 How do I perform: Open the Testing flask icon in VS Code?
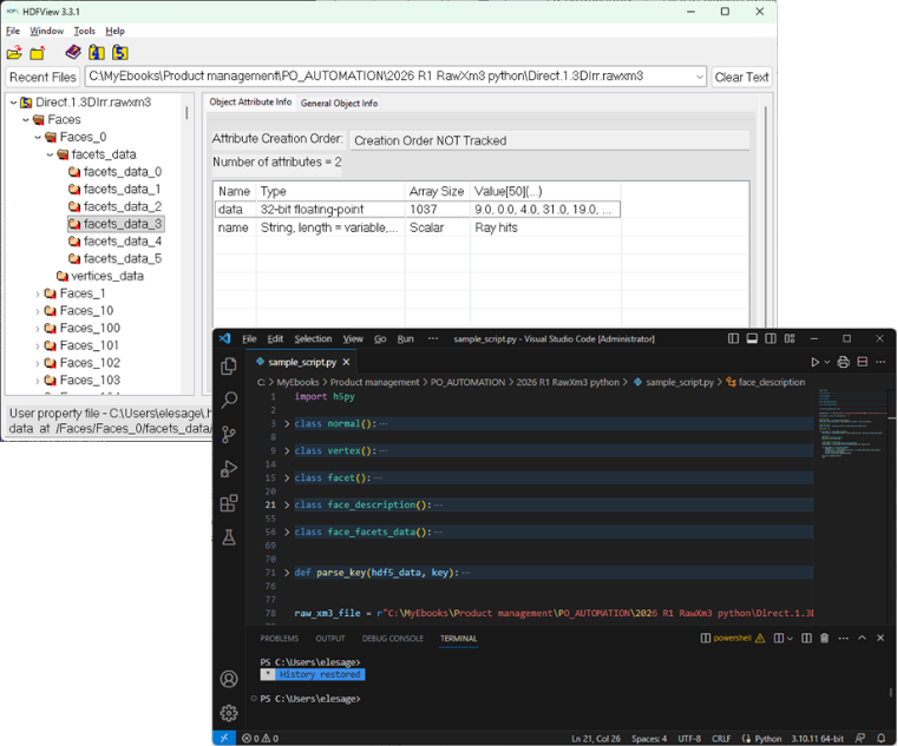click(x=229, y=537)
